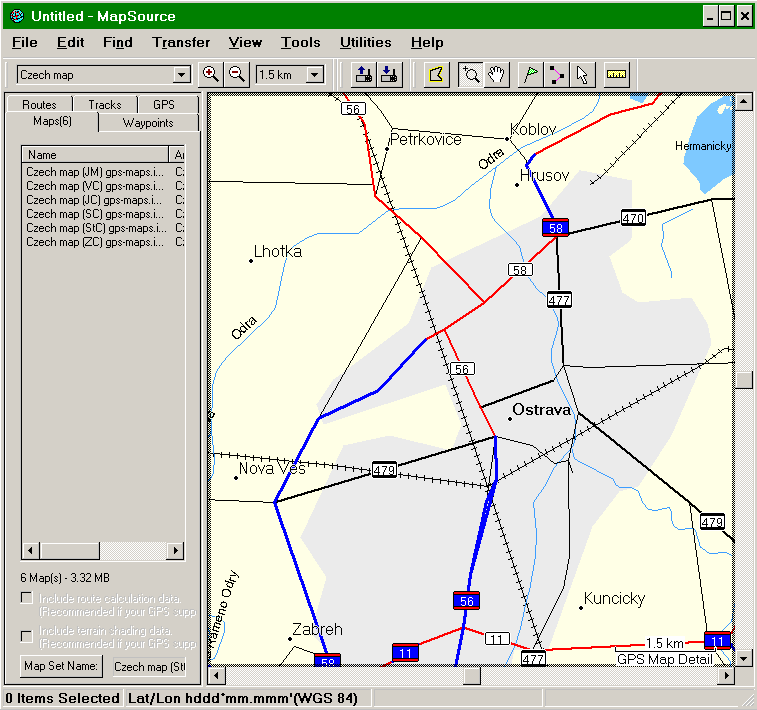The height and width of the screenshot is (710, 757).
Task: Open the 1.5 km zoom scale dropdown
Action: [315, 75]
